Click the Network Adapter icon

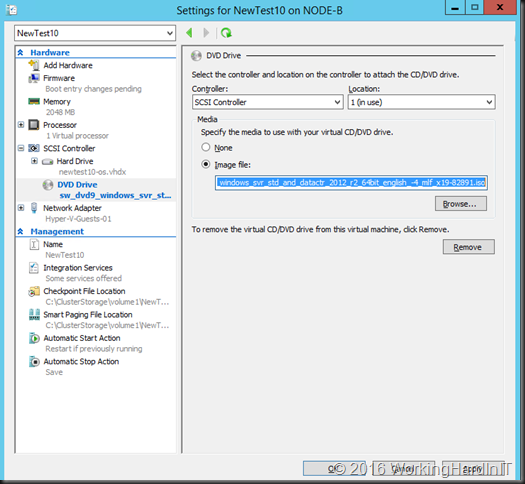coord(34,208)
